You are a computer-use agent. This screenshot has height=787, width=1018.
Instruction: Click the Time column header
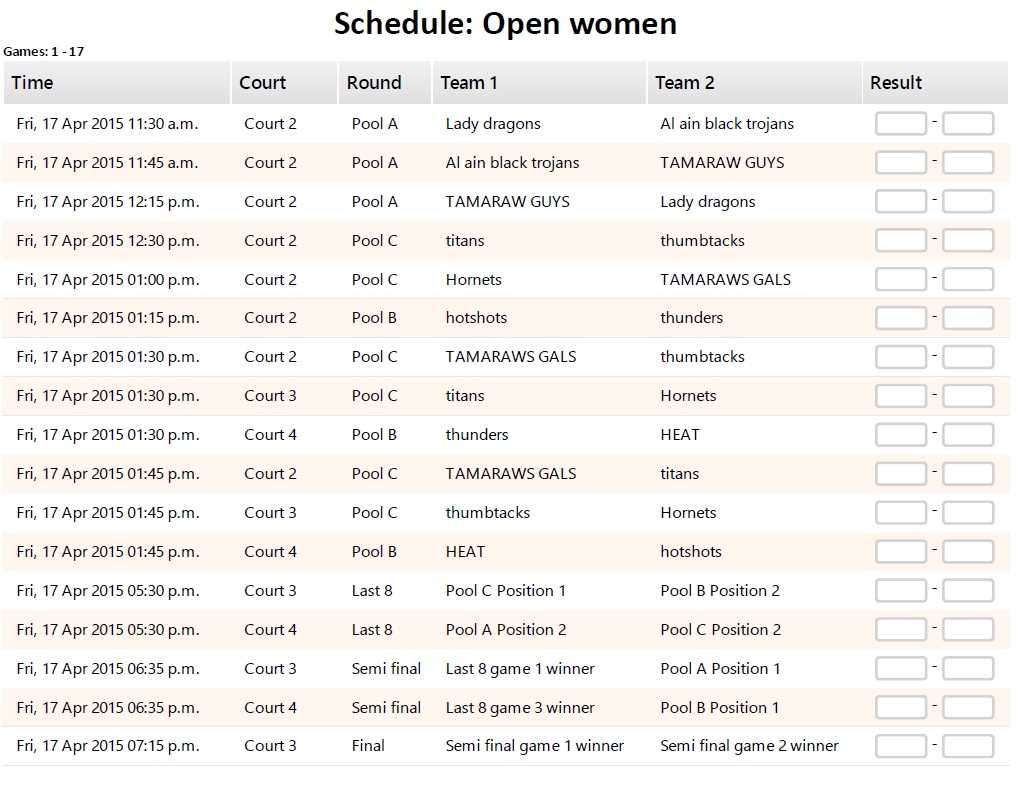[x=33, y=83]
